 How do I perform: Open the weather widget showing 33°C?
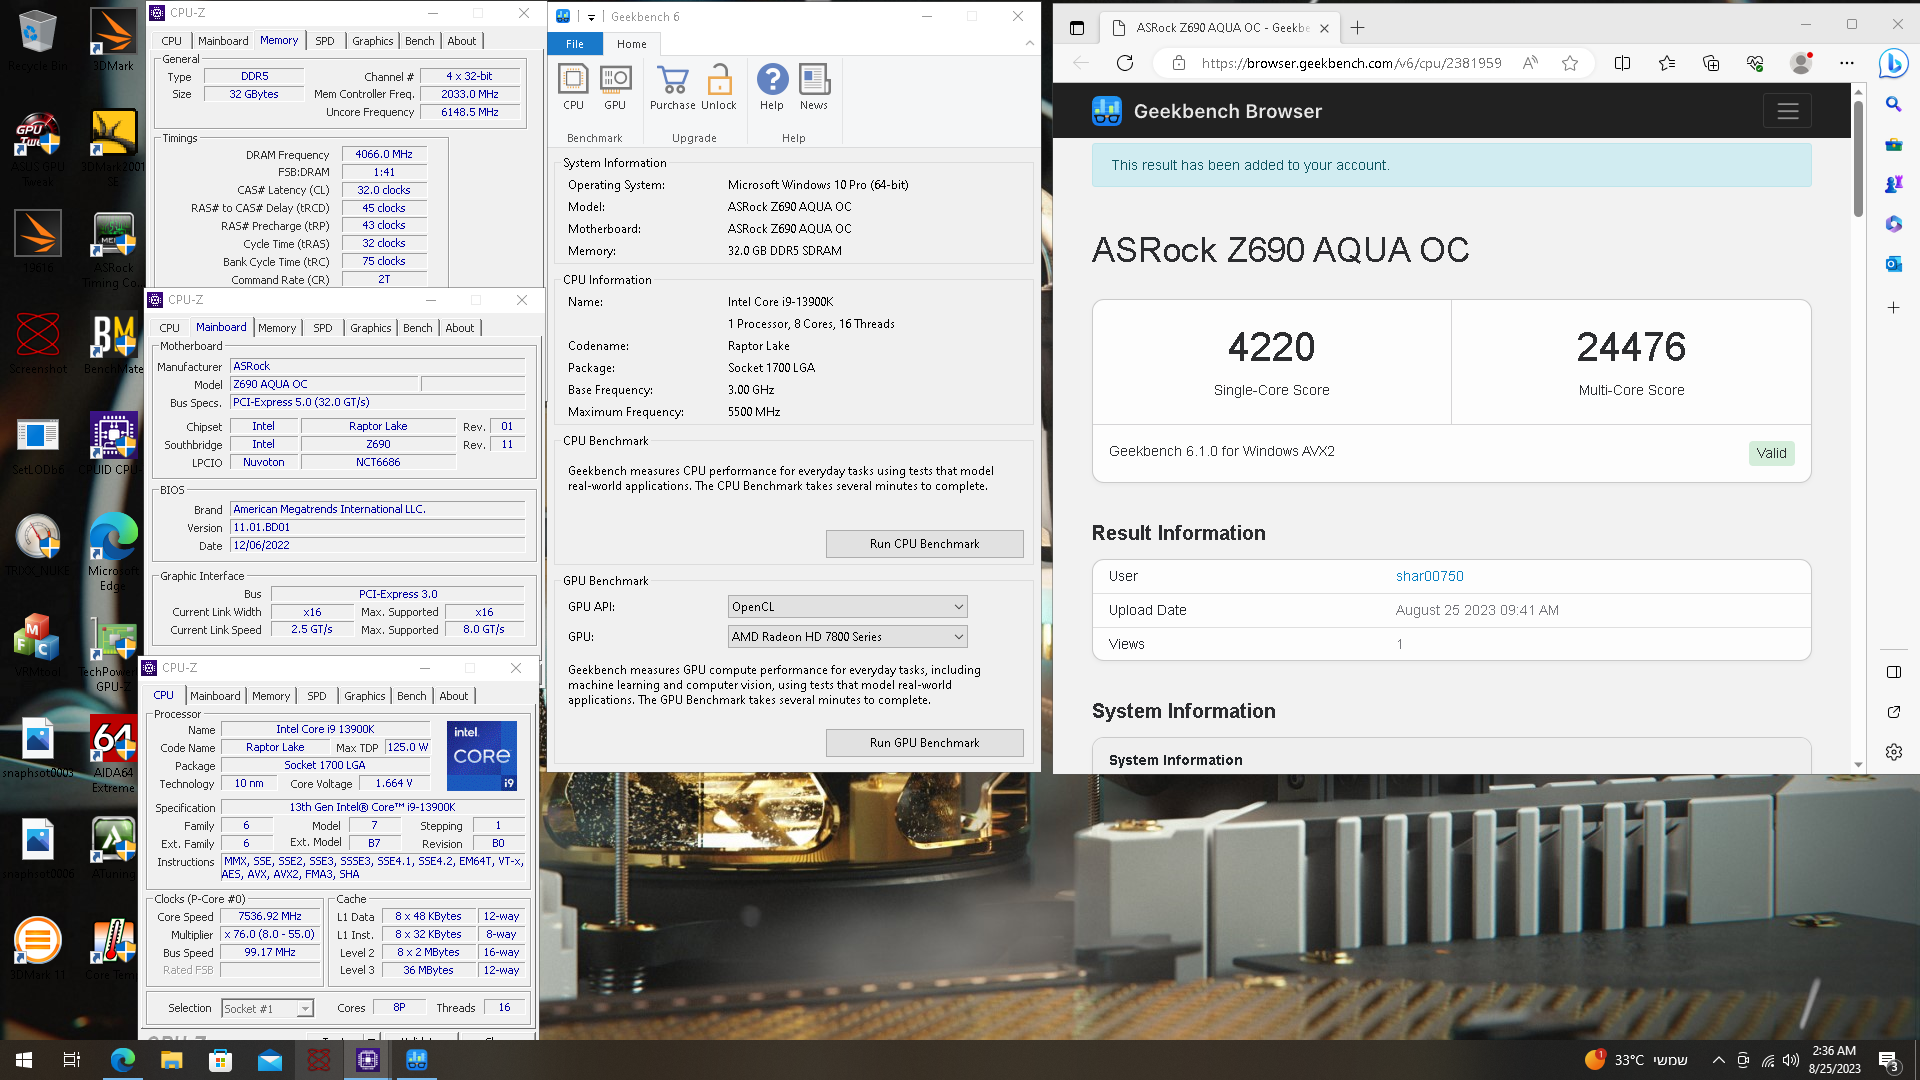tap(1636, 1060)
